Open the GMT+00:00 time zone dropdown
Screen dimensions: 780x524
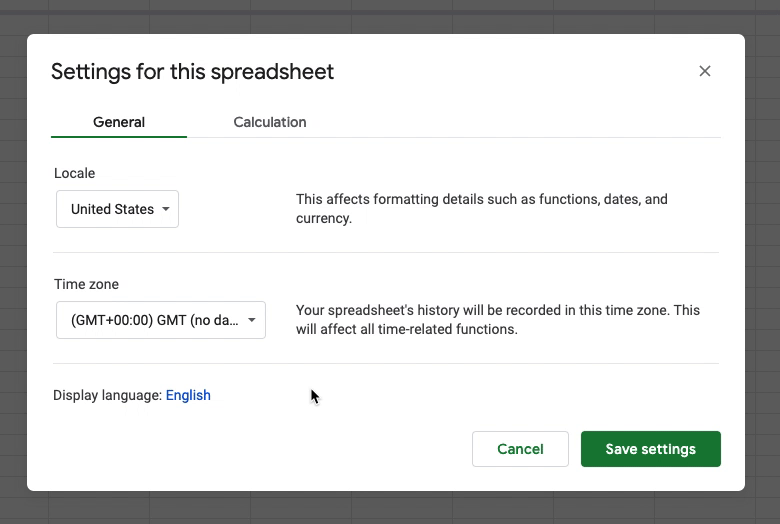point(161,320)
